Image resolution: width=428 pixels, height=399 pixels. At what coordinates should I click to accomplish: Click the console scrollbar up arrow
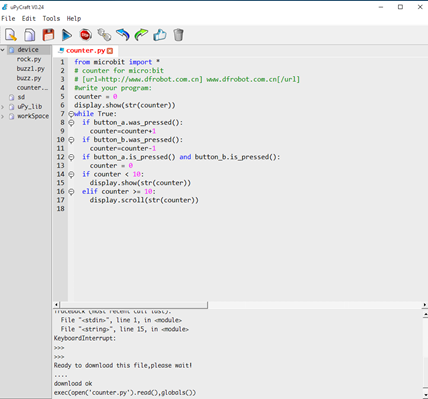click(x=425, y=314)
